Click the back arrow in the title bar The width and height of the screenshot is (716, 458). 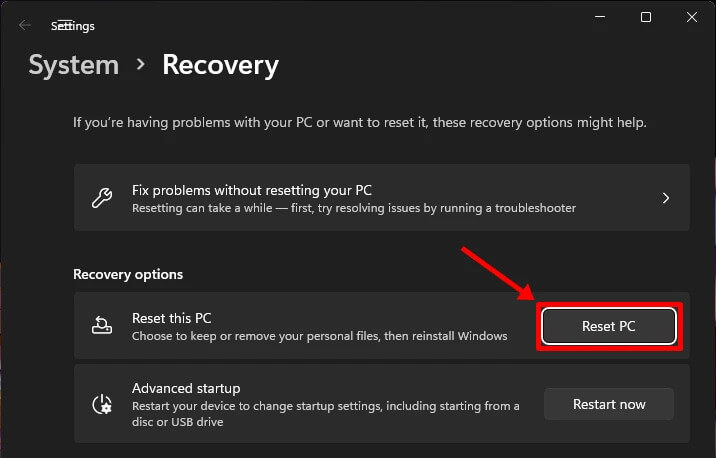pos(25,26)
